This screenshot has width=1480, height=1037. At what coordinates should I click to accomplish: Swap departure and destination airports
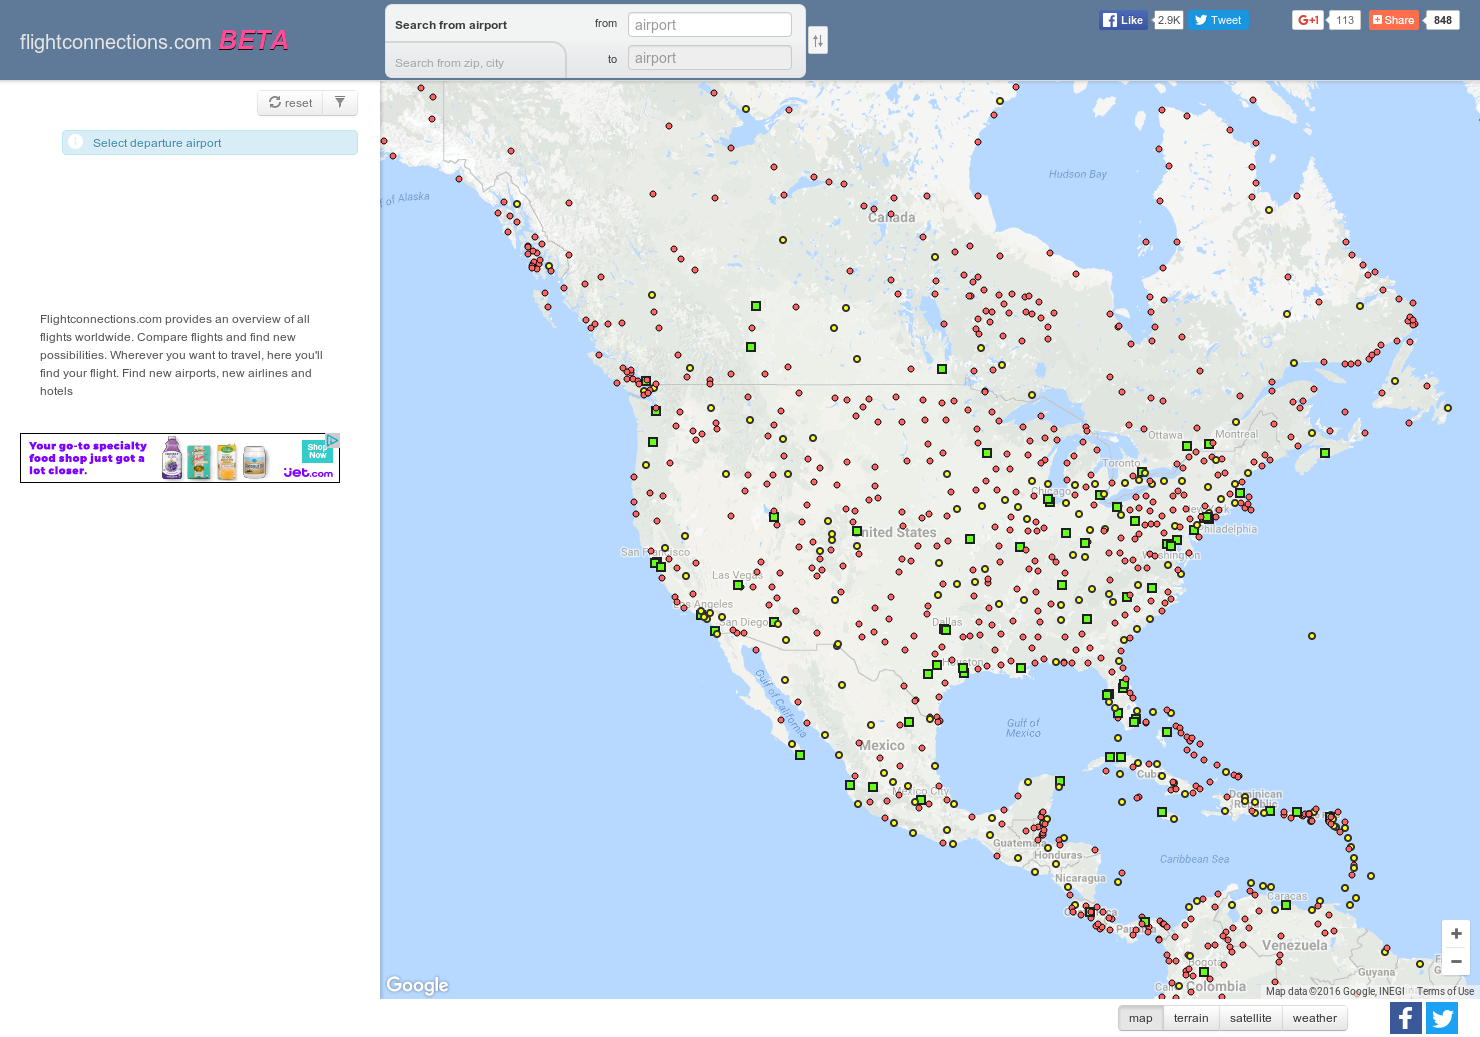[x=817, y=40]
